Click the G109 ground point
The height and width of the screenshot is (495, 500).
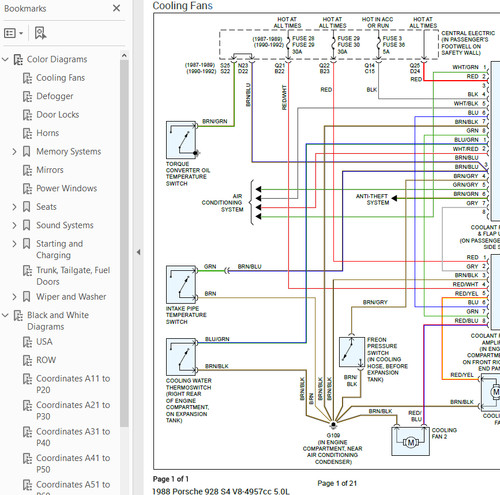[333, 424]
